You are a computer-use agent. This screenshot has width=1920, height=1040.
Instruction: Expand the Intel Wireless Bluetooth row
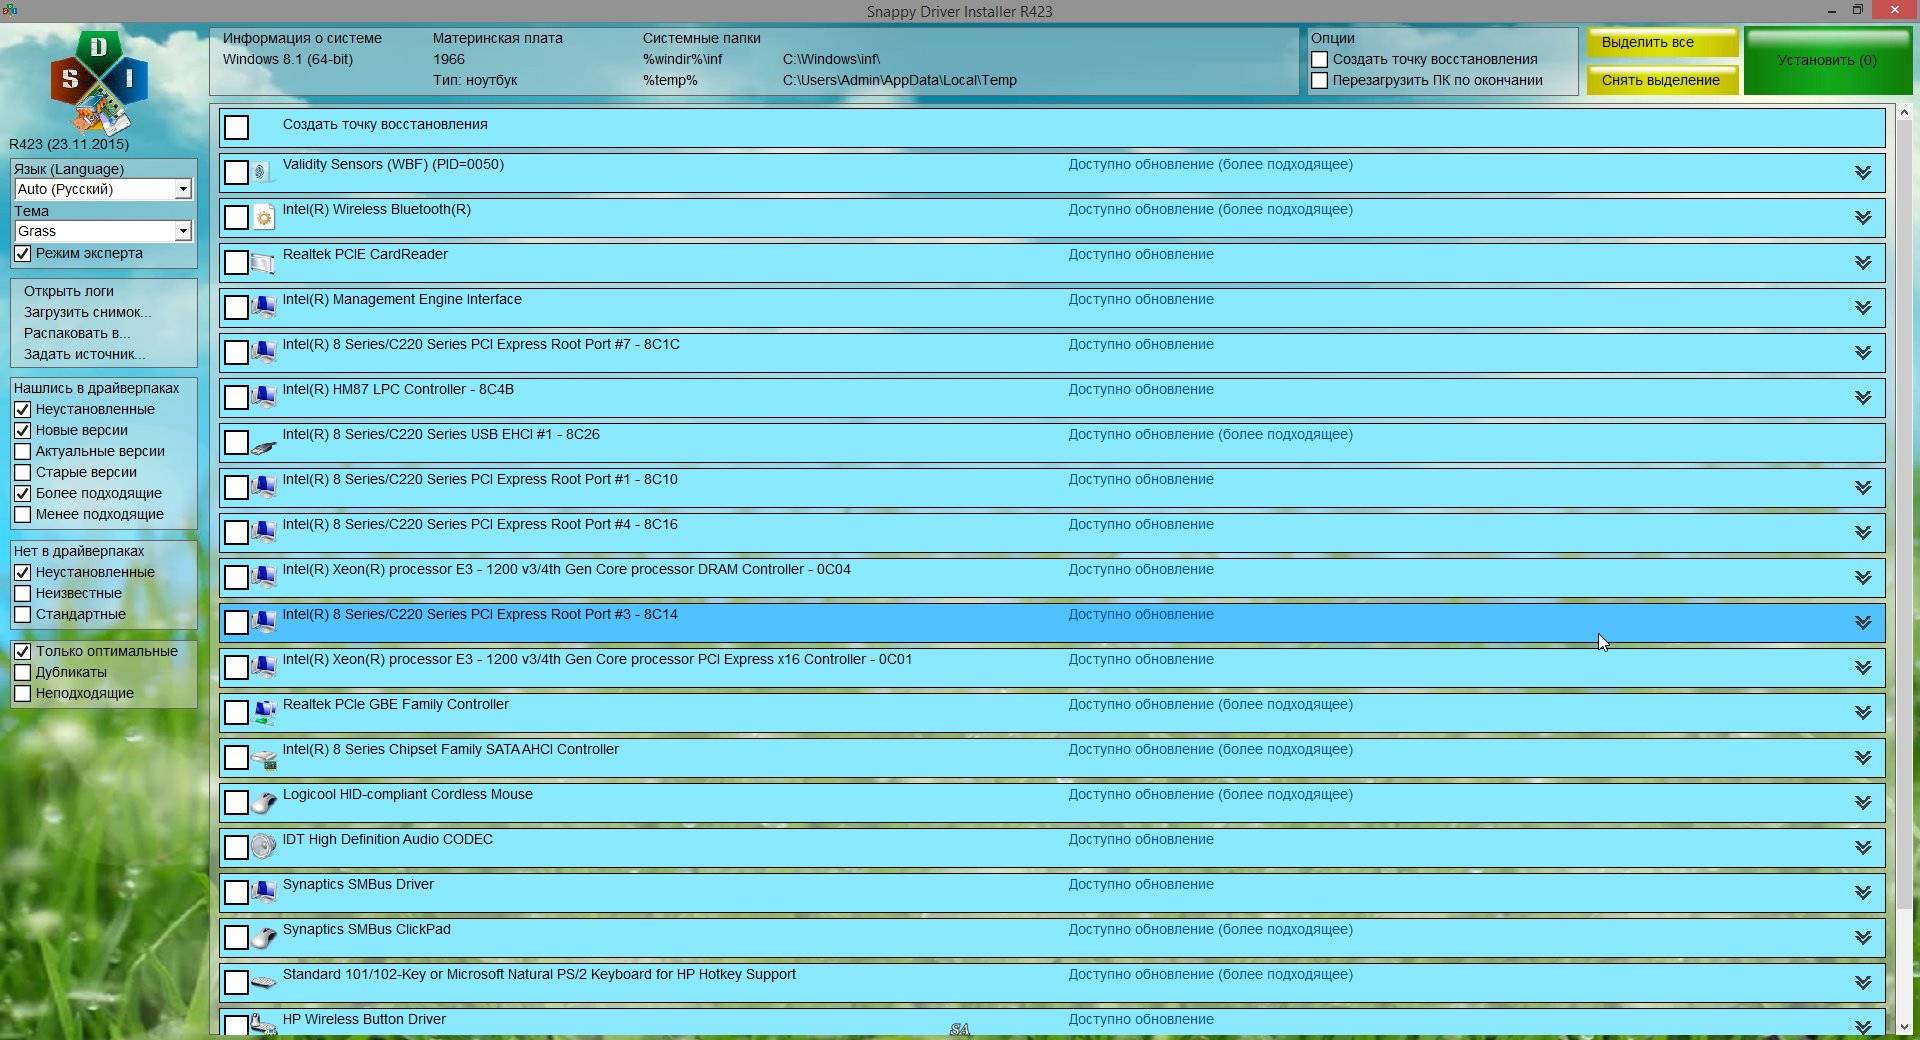click(x=1862, y=217)
